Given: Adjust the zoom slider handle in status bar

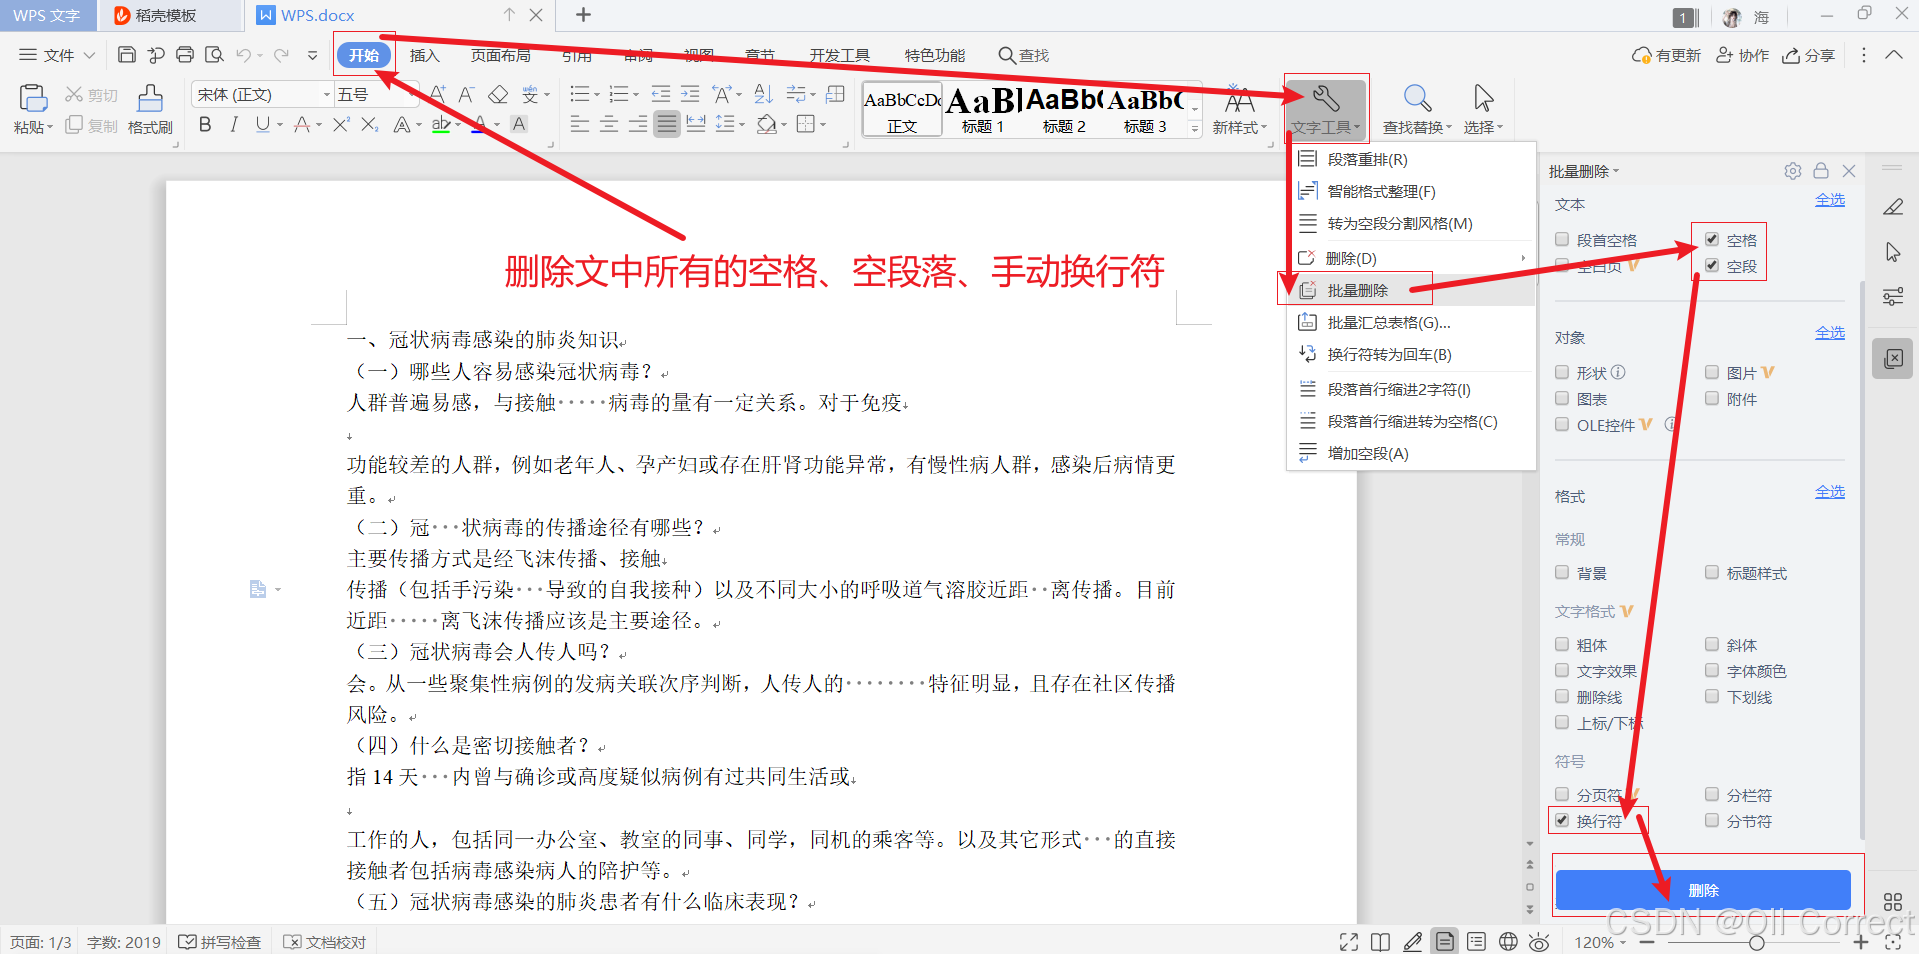Looking at the screenshot, I should [1756, 942].
